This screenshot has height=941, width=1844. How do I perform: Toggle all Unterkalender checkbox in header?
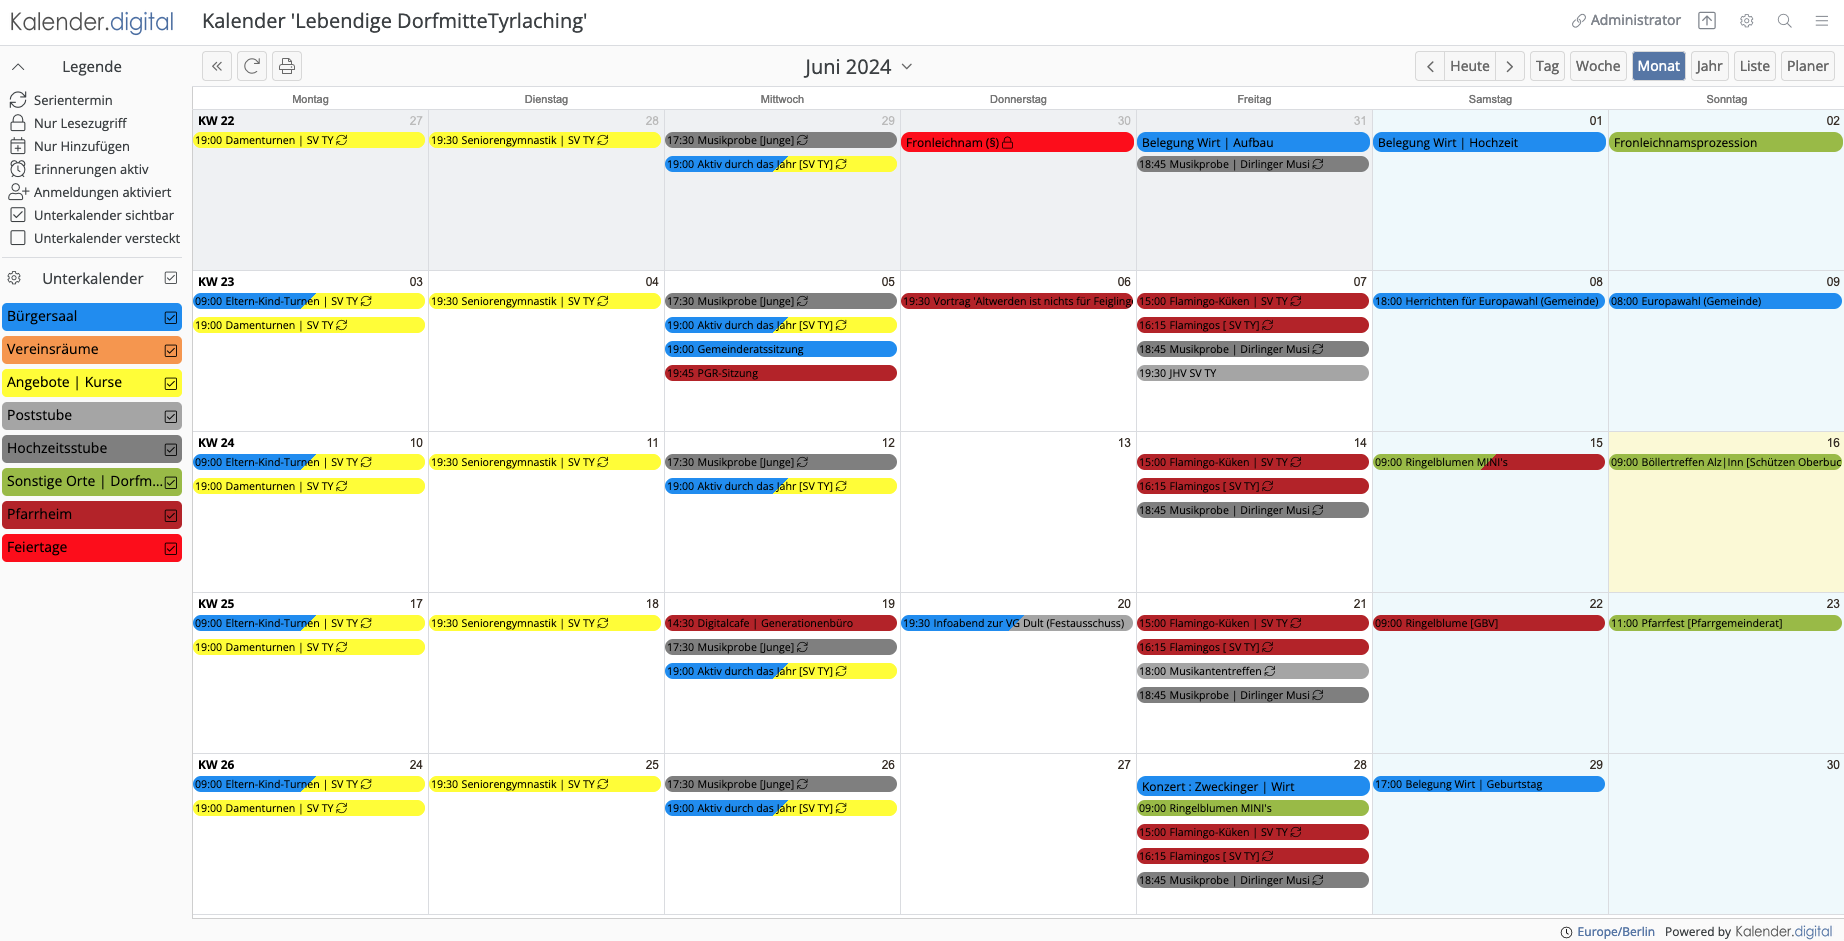171,278
